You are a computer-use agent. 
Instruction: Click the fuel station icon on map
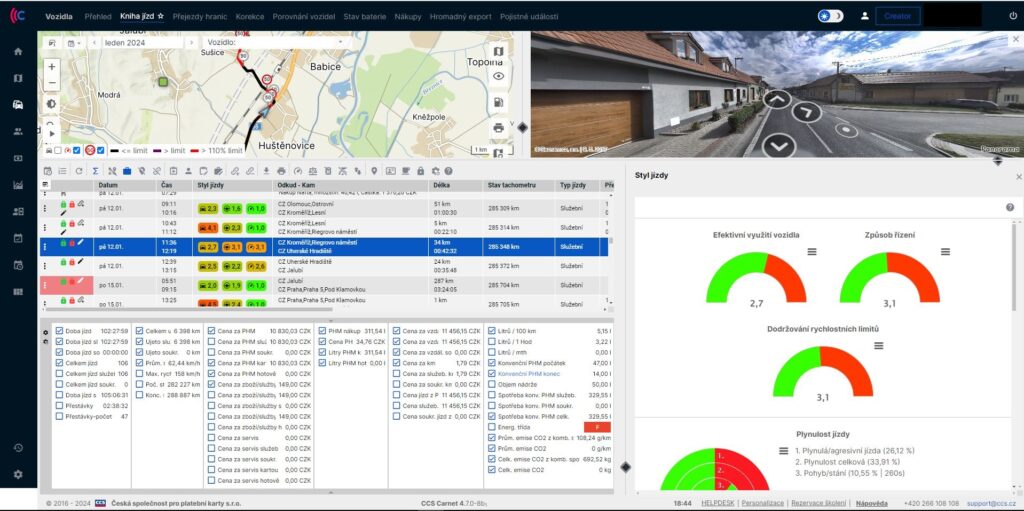pyautogui.click(x=498, y=102)
